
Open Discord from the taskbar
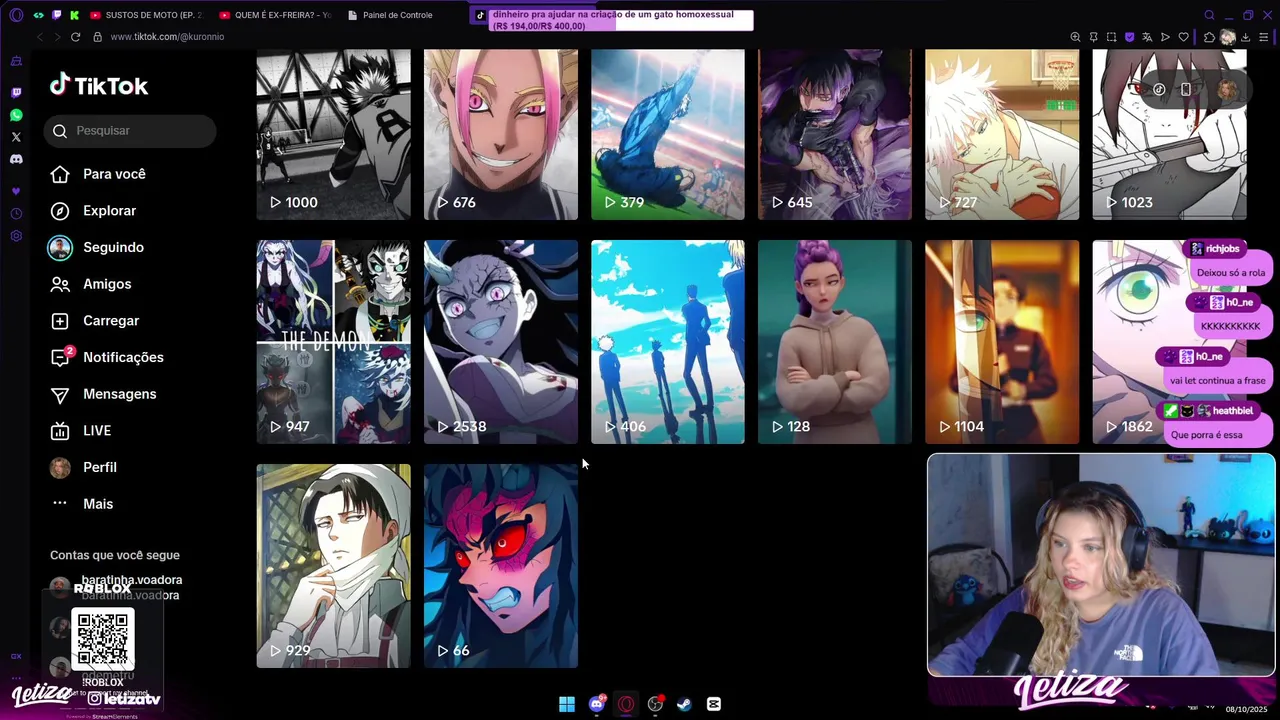(x=597, y=704)
